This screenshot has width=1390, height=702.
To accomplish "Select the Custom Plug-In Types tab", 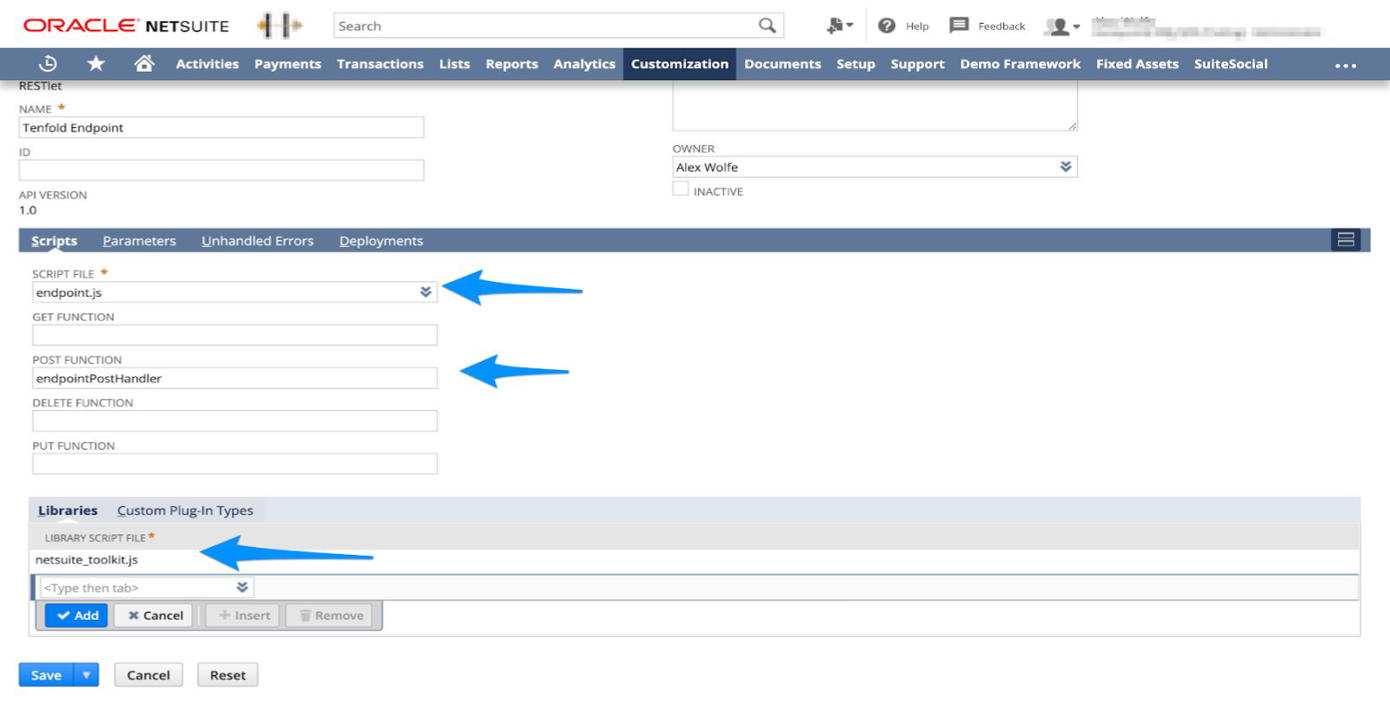I will 185,510.
